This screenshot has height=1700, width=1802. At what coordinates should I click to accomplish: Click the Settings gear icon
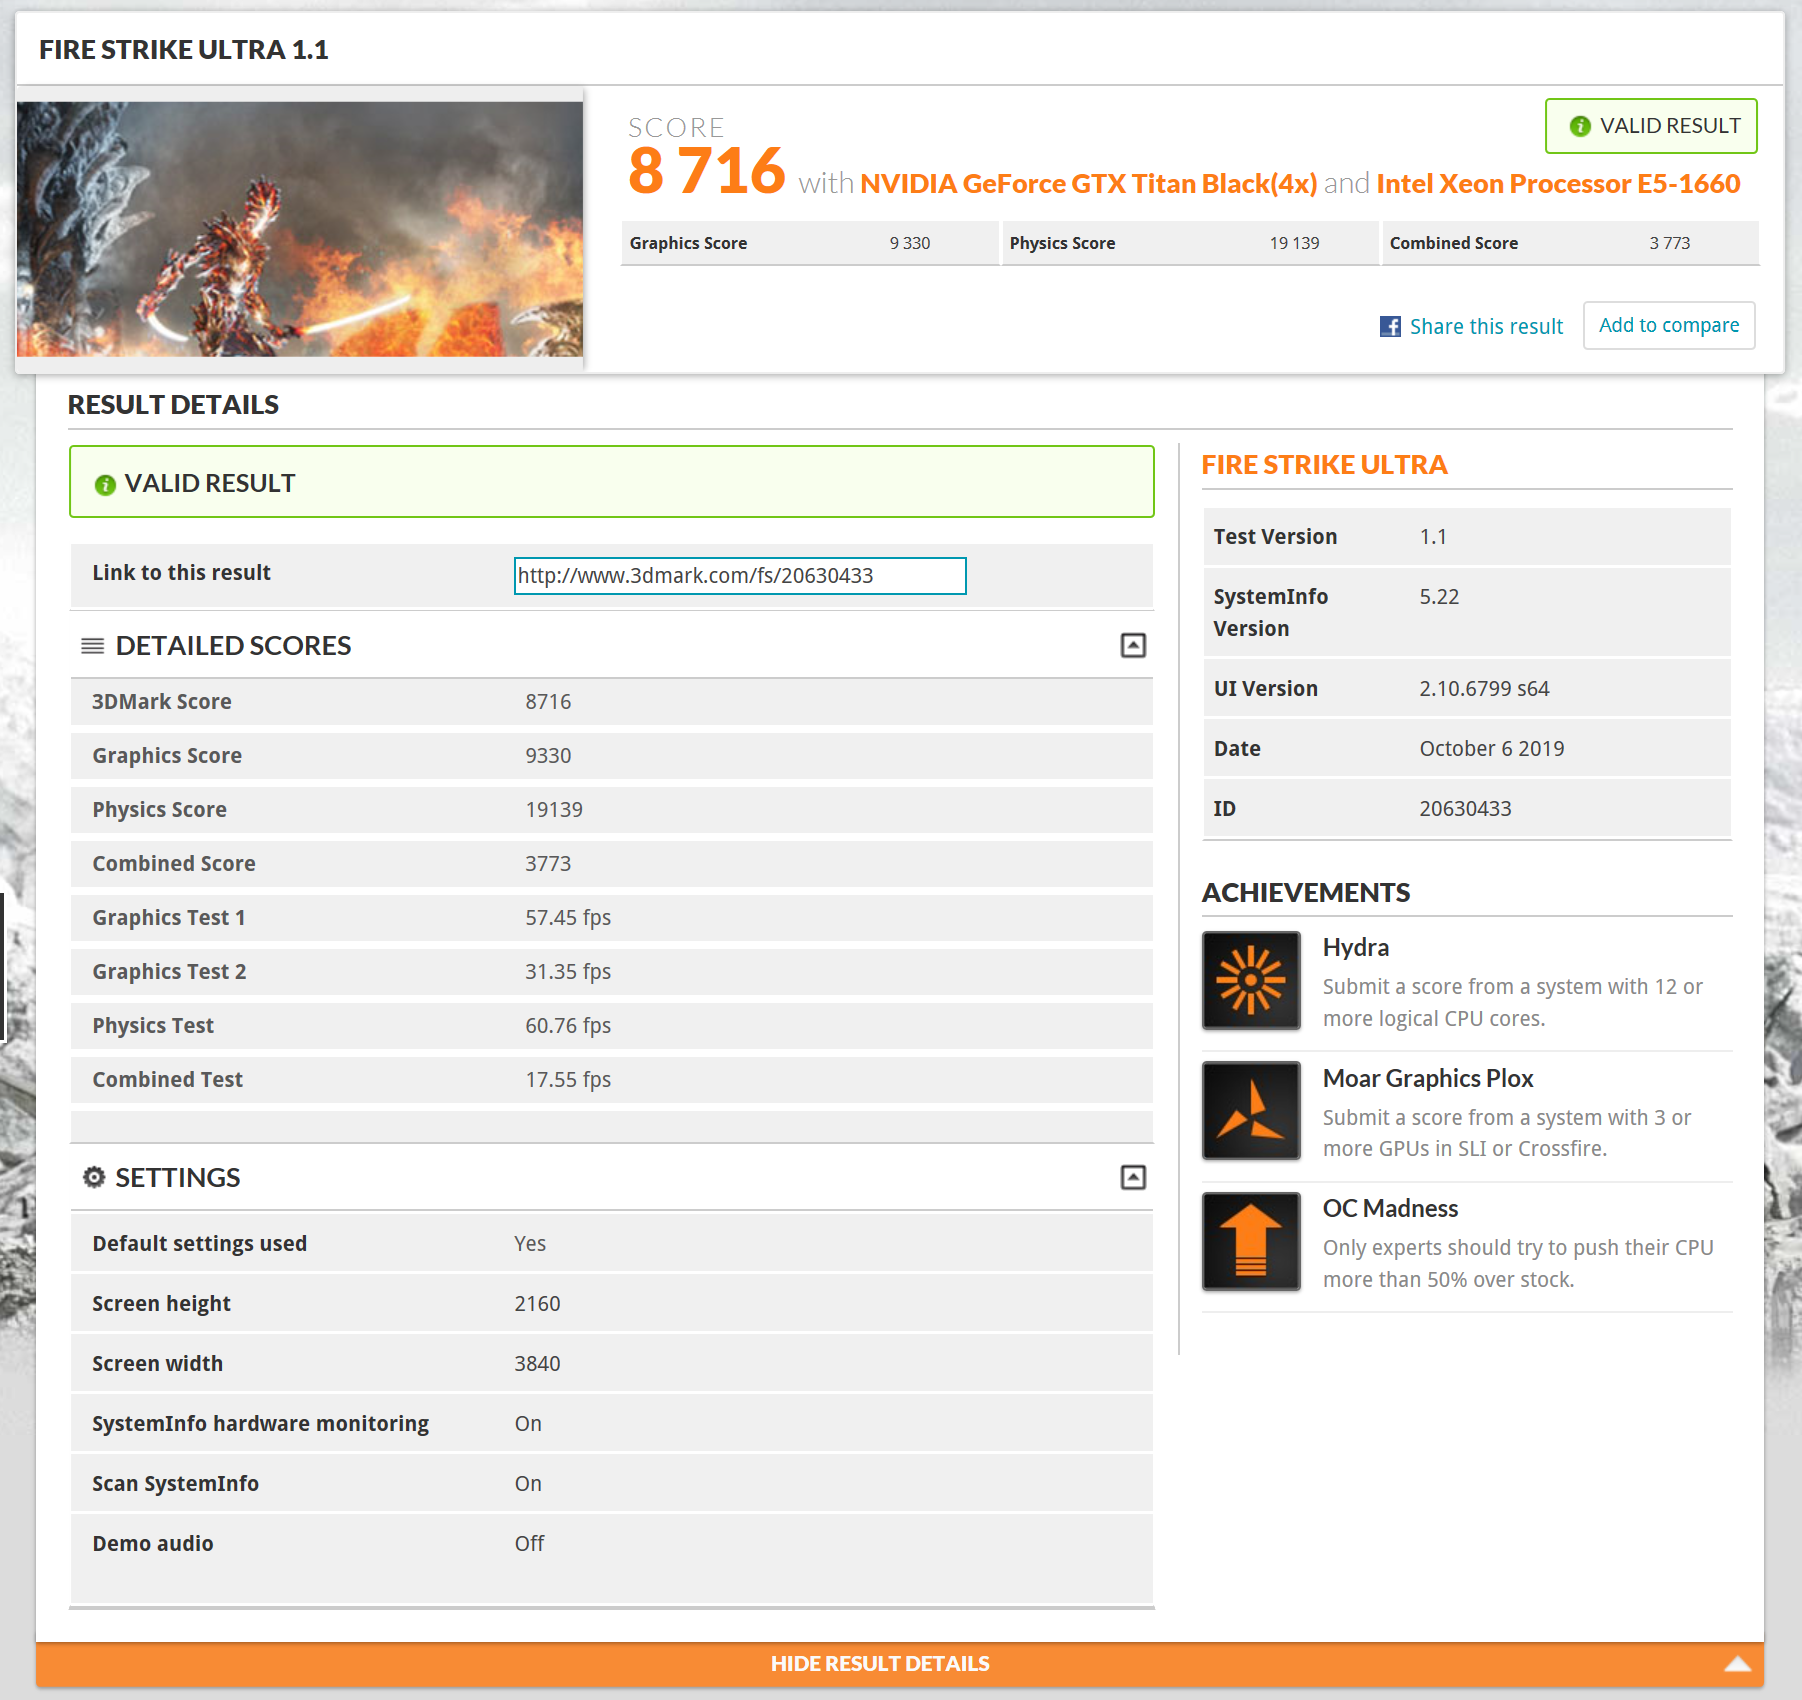click(94, 1177)
